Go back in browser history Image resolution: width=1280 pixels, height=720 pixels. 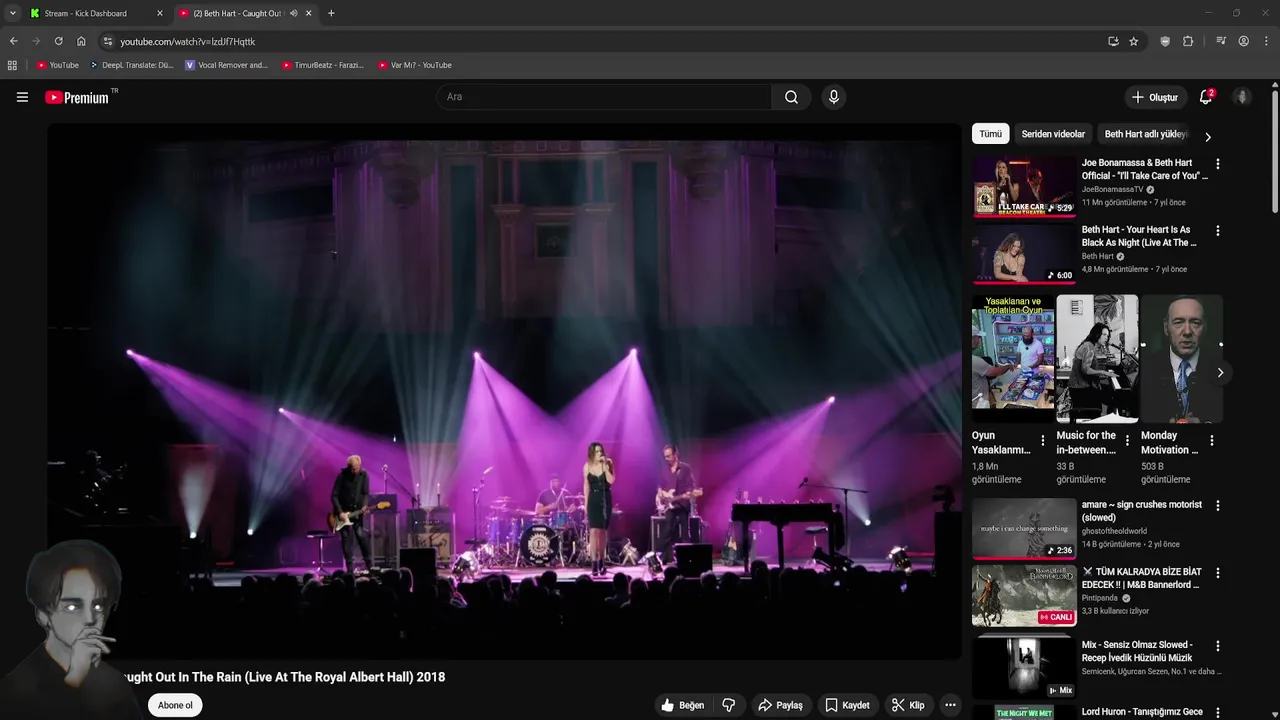(x=13, y=41)
